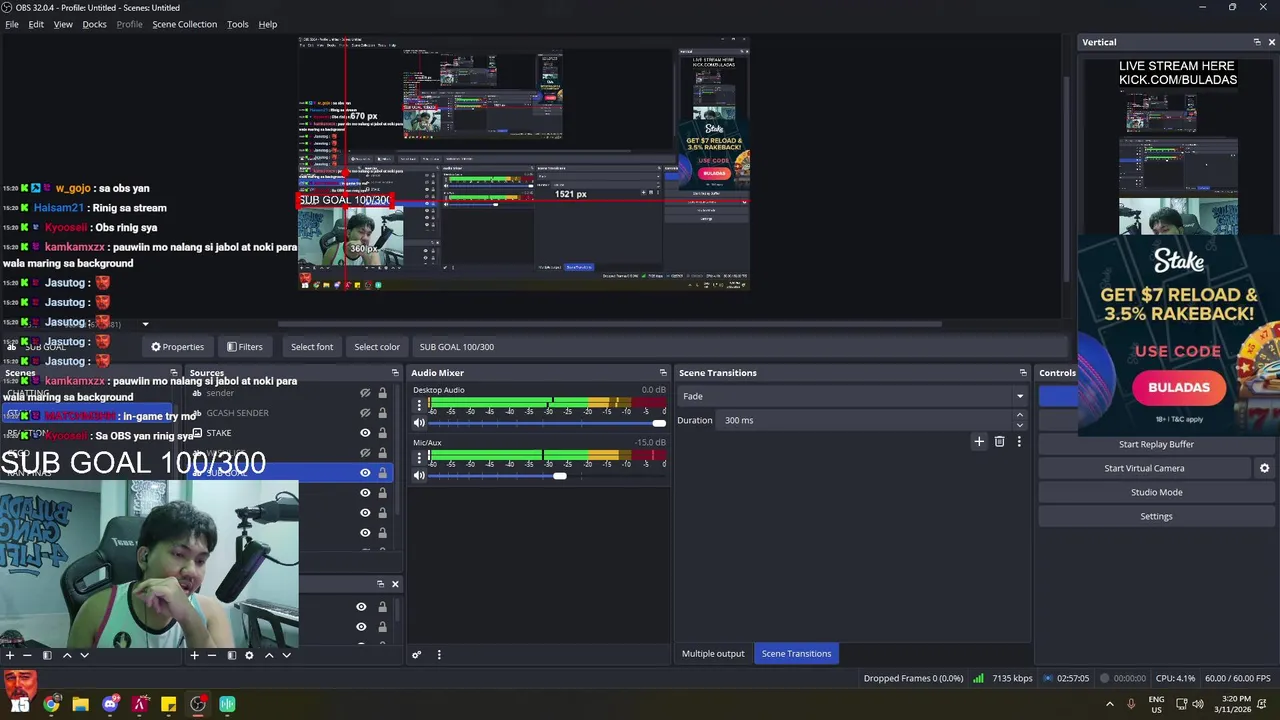Move selected scene up arrow

click(67, 655)
